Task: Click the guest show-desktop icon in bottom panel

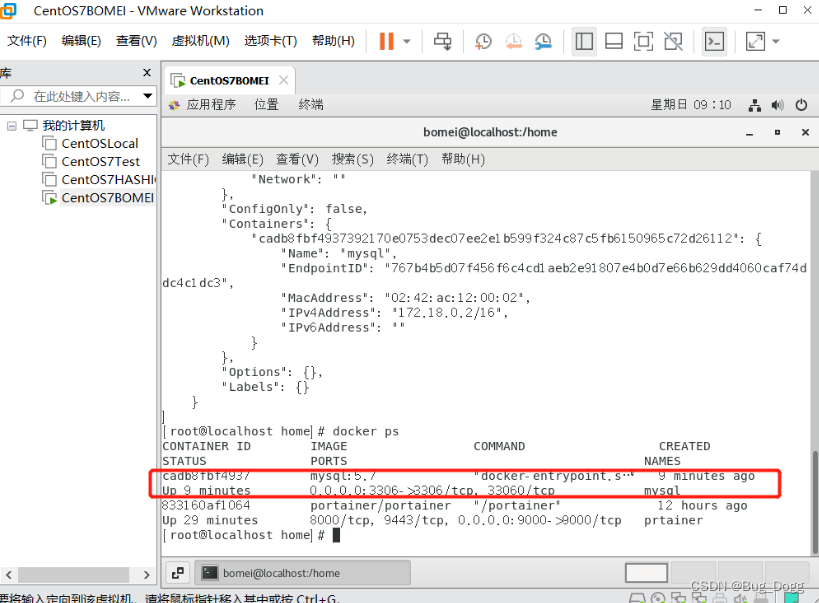Action: pos(178,573)
